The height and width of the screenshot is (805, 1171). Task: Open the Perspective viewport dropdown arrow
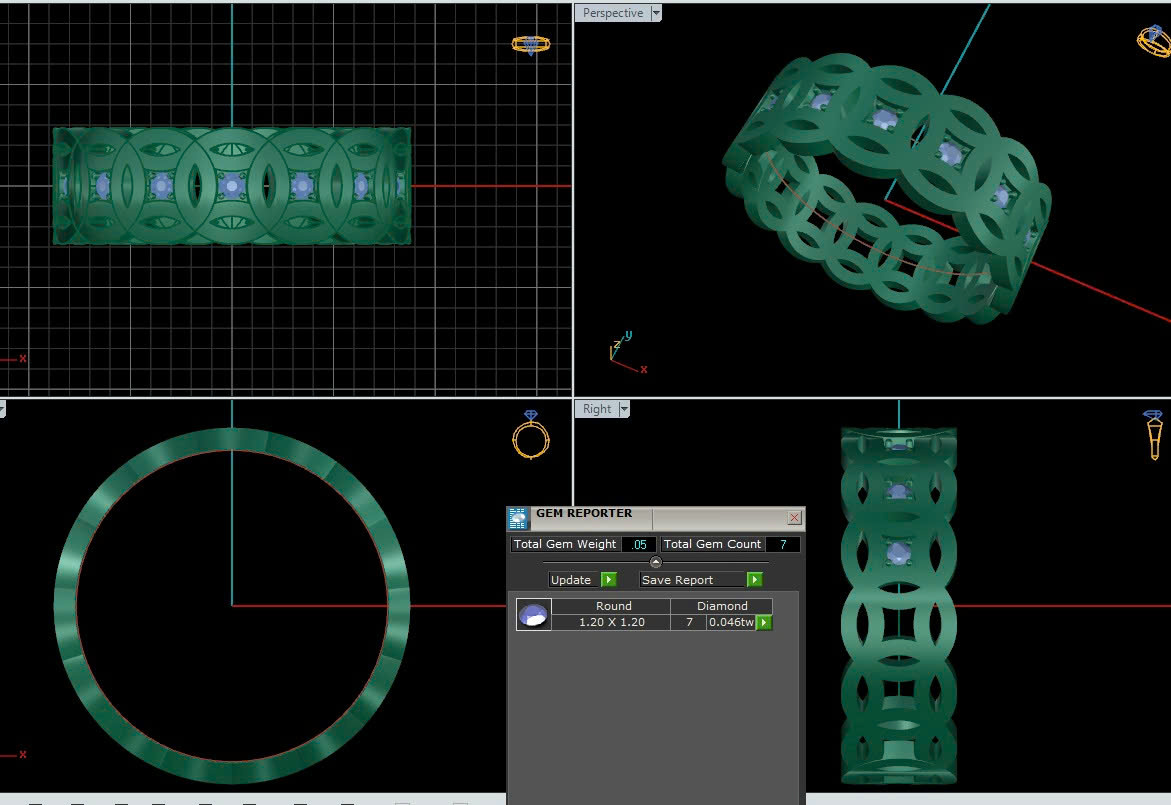pos(656,13)
